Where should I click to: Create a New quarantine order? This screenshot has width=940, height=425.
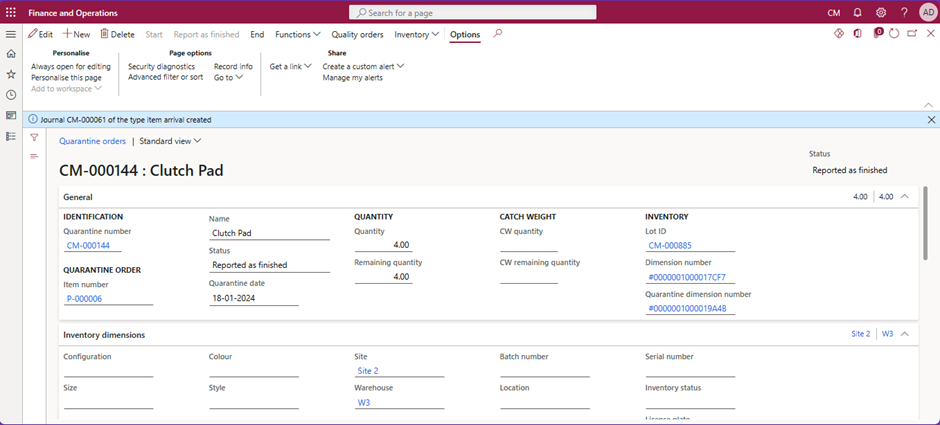[x=77, y=35]
